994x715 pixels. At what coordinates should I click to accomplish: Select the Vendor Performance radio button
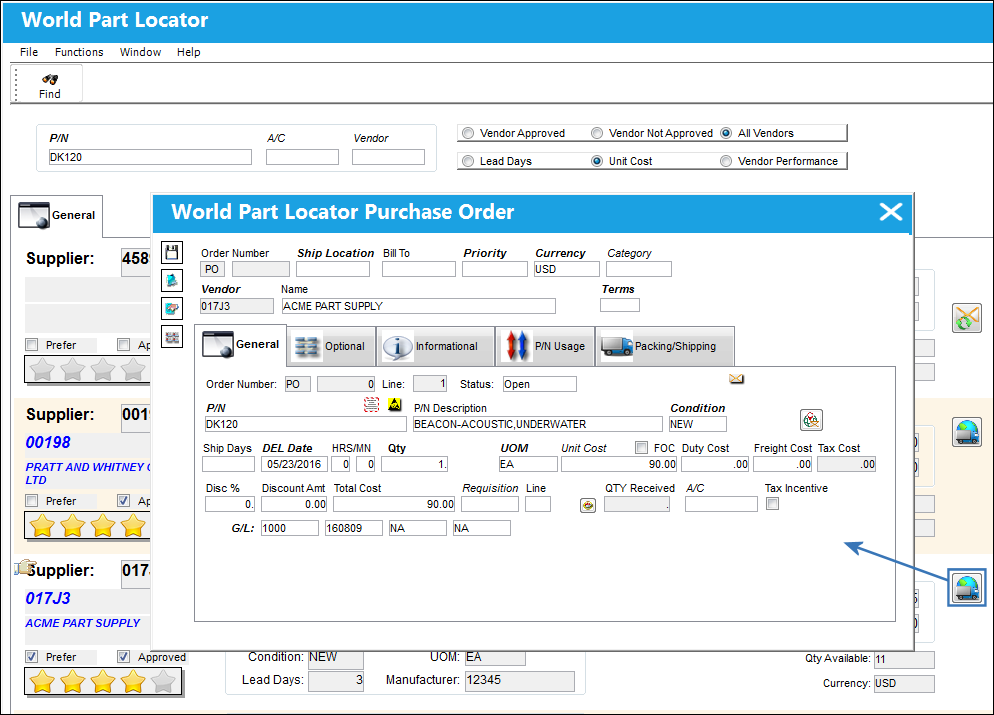tap(726, 161)
